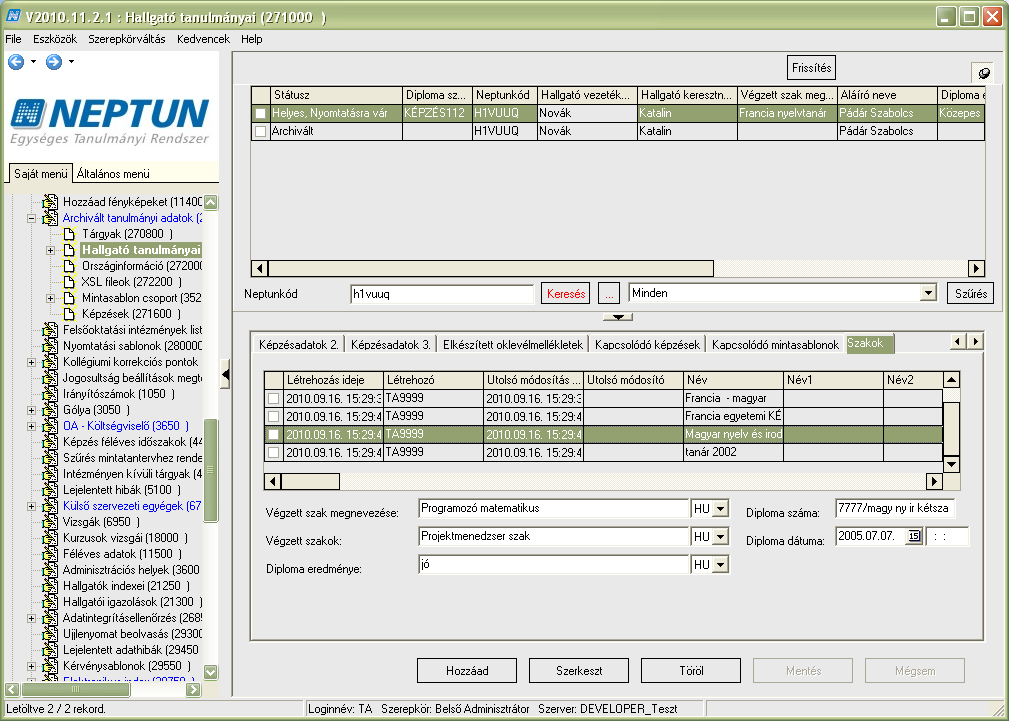
Task: Collapse the upper panel with the down-arrow splitter
Action: tap(618, 317)
